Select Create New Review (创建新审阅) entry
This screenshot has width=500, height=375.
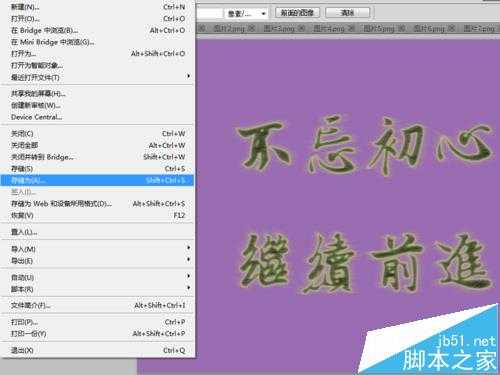(x=97, y=105)
